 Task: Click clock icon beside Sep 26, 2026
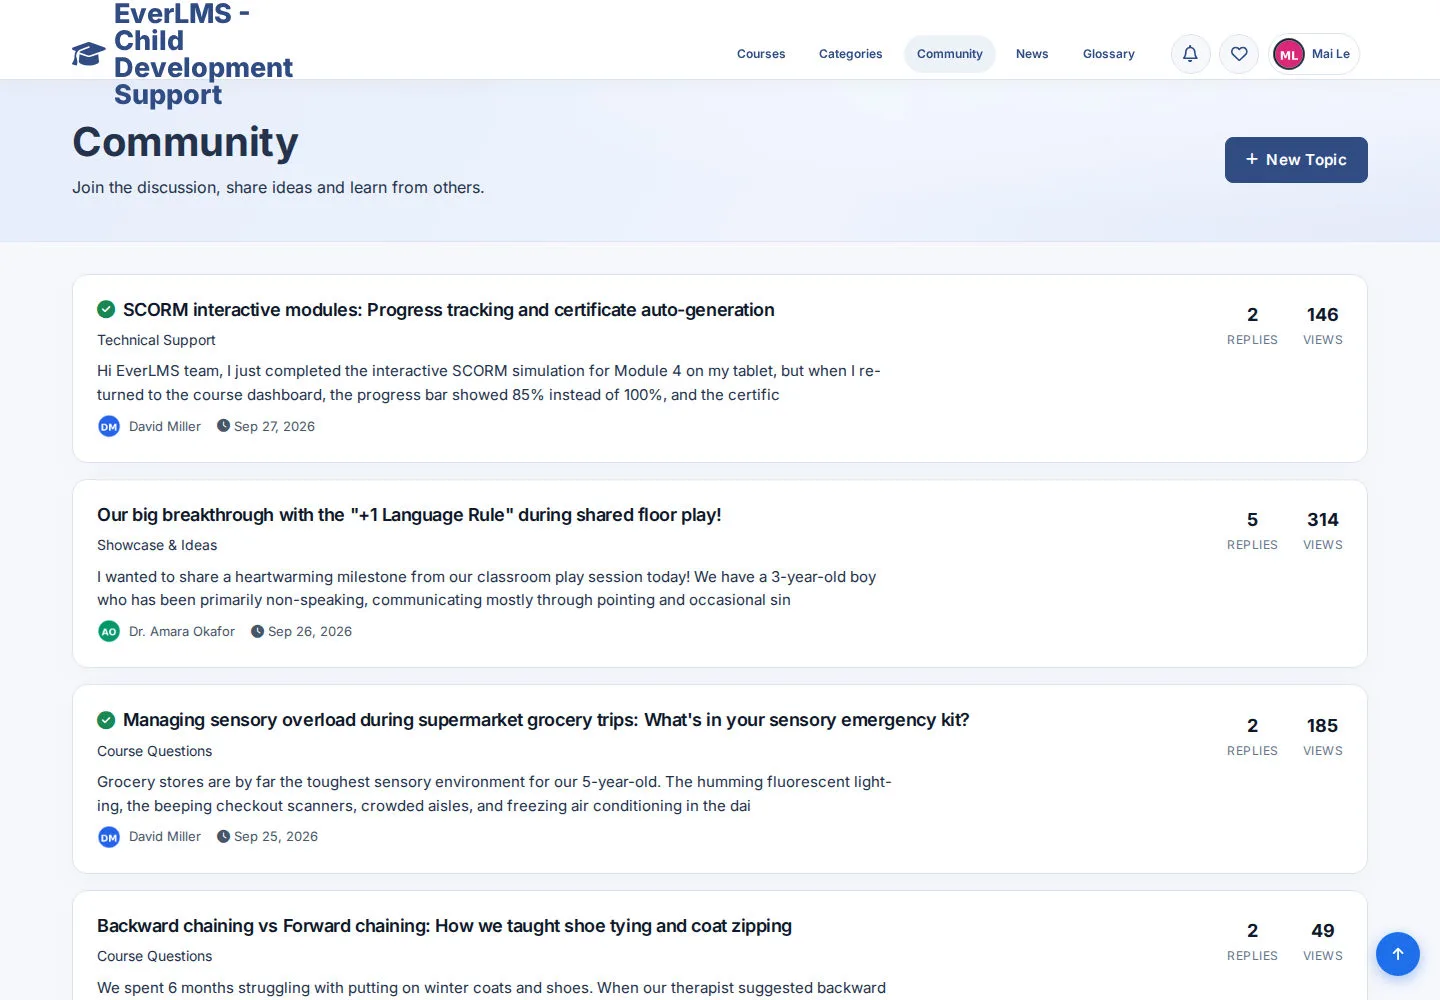[257, 631]
